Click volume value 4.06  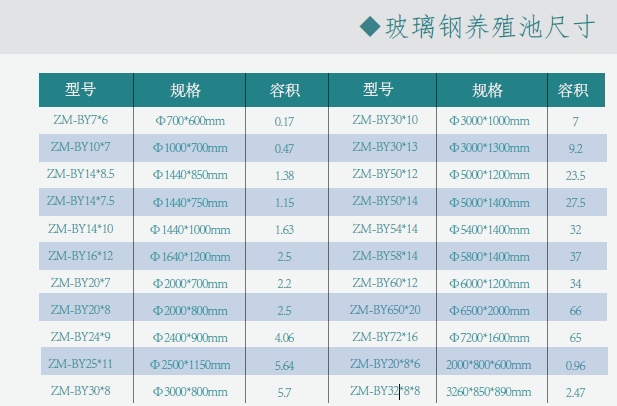[284, 338]
